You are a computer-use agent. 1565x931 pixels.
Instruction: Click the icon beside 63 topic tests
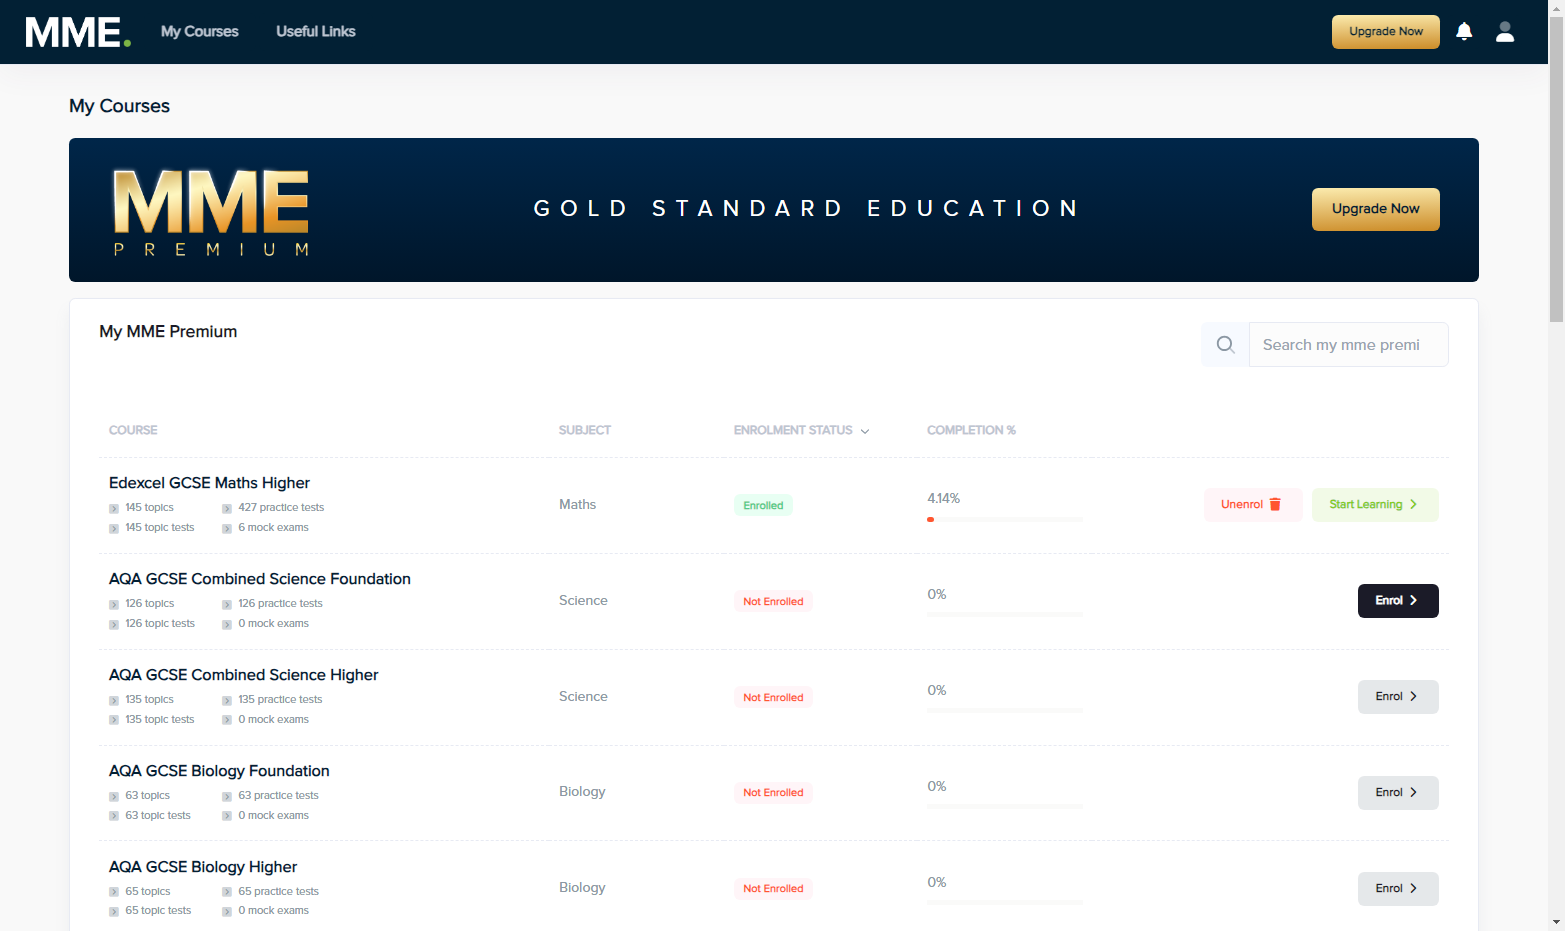click(x=114, y=817)
